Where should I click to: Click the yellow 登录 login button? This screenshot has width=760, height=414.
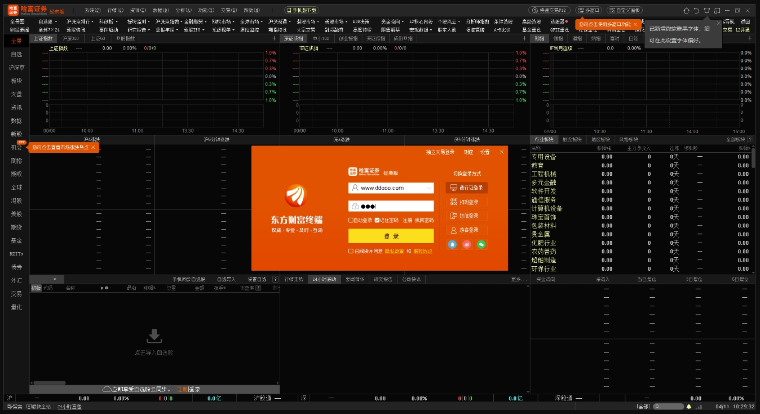(x=391, y=236)
